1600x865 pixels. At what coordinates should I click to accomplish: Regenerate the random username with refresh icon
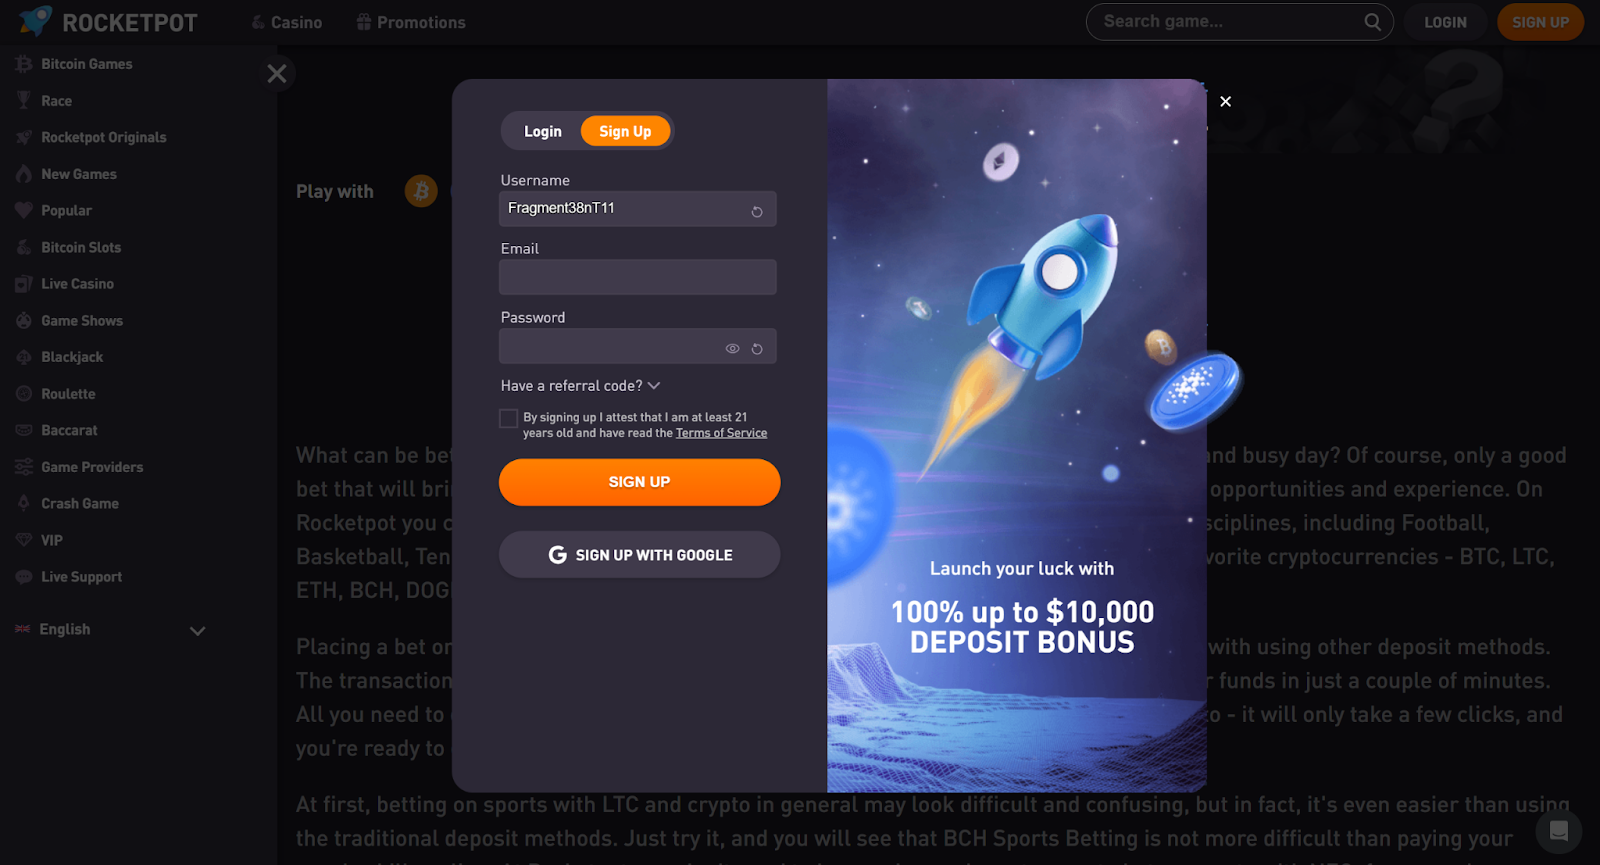(757, 211)
